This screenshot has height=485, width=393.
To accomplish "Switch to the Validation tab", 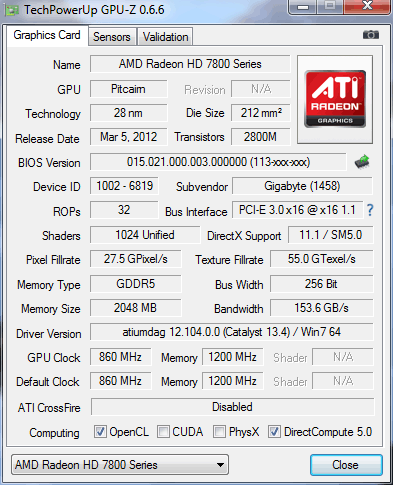I will point(165,37).
